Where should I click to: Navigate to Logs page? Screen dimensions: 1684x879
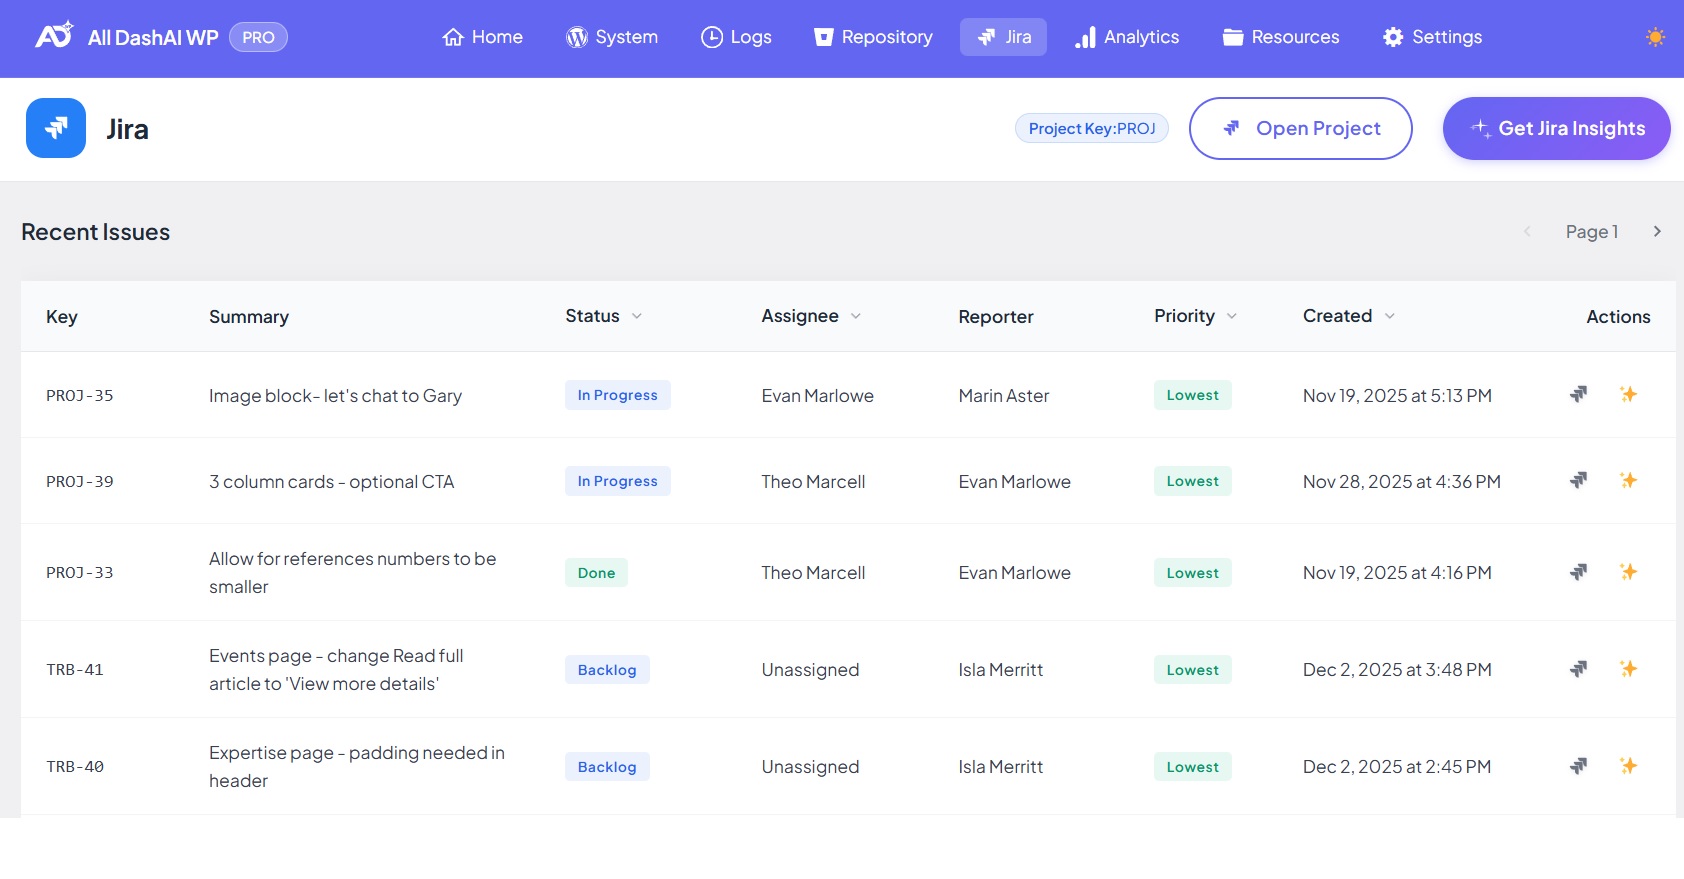(x=736, y=37)
